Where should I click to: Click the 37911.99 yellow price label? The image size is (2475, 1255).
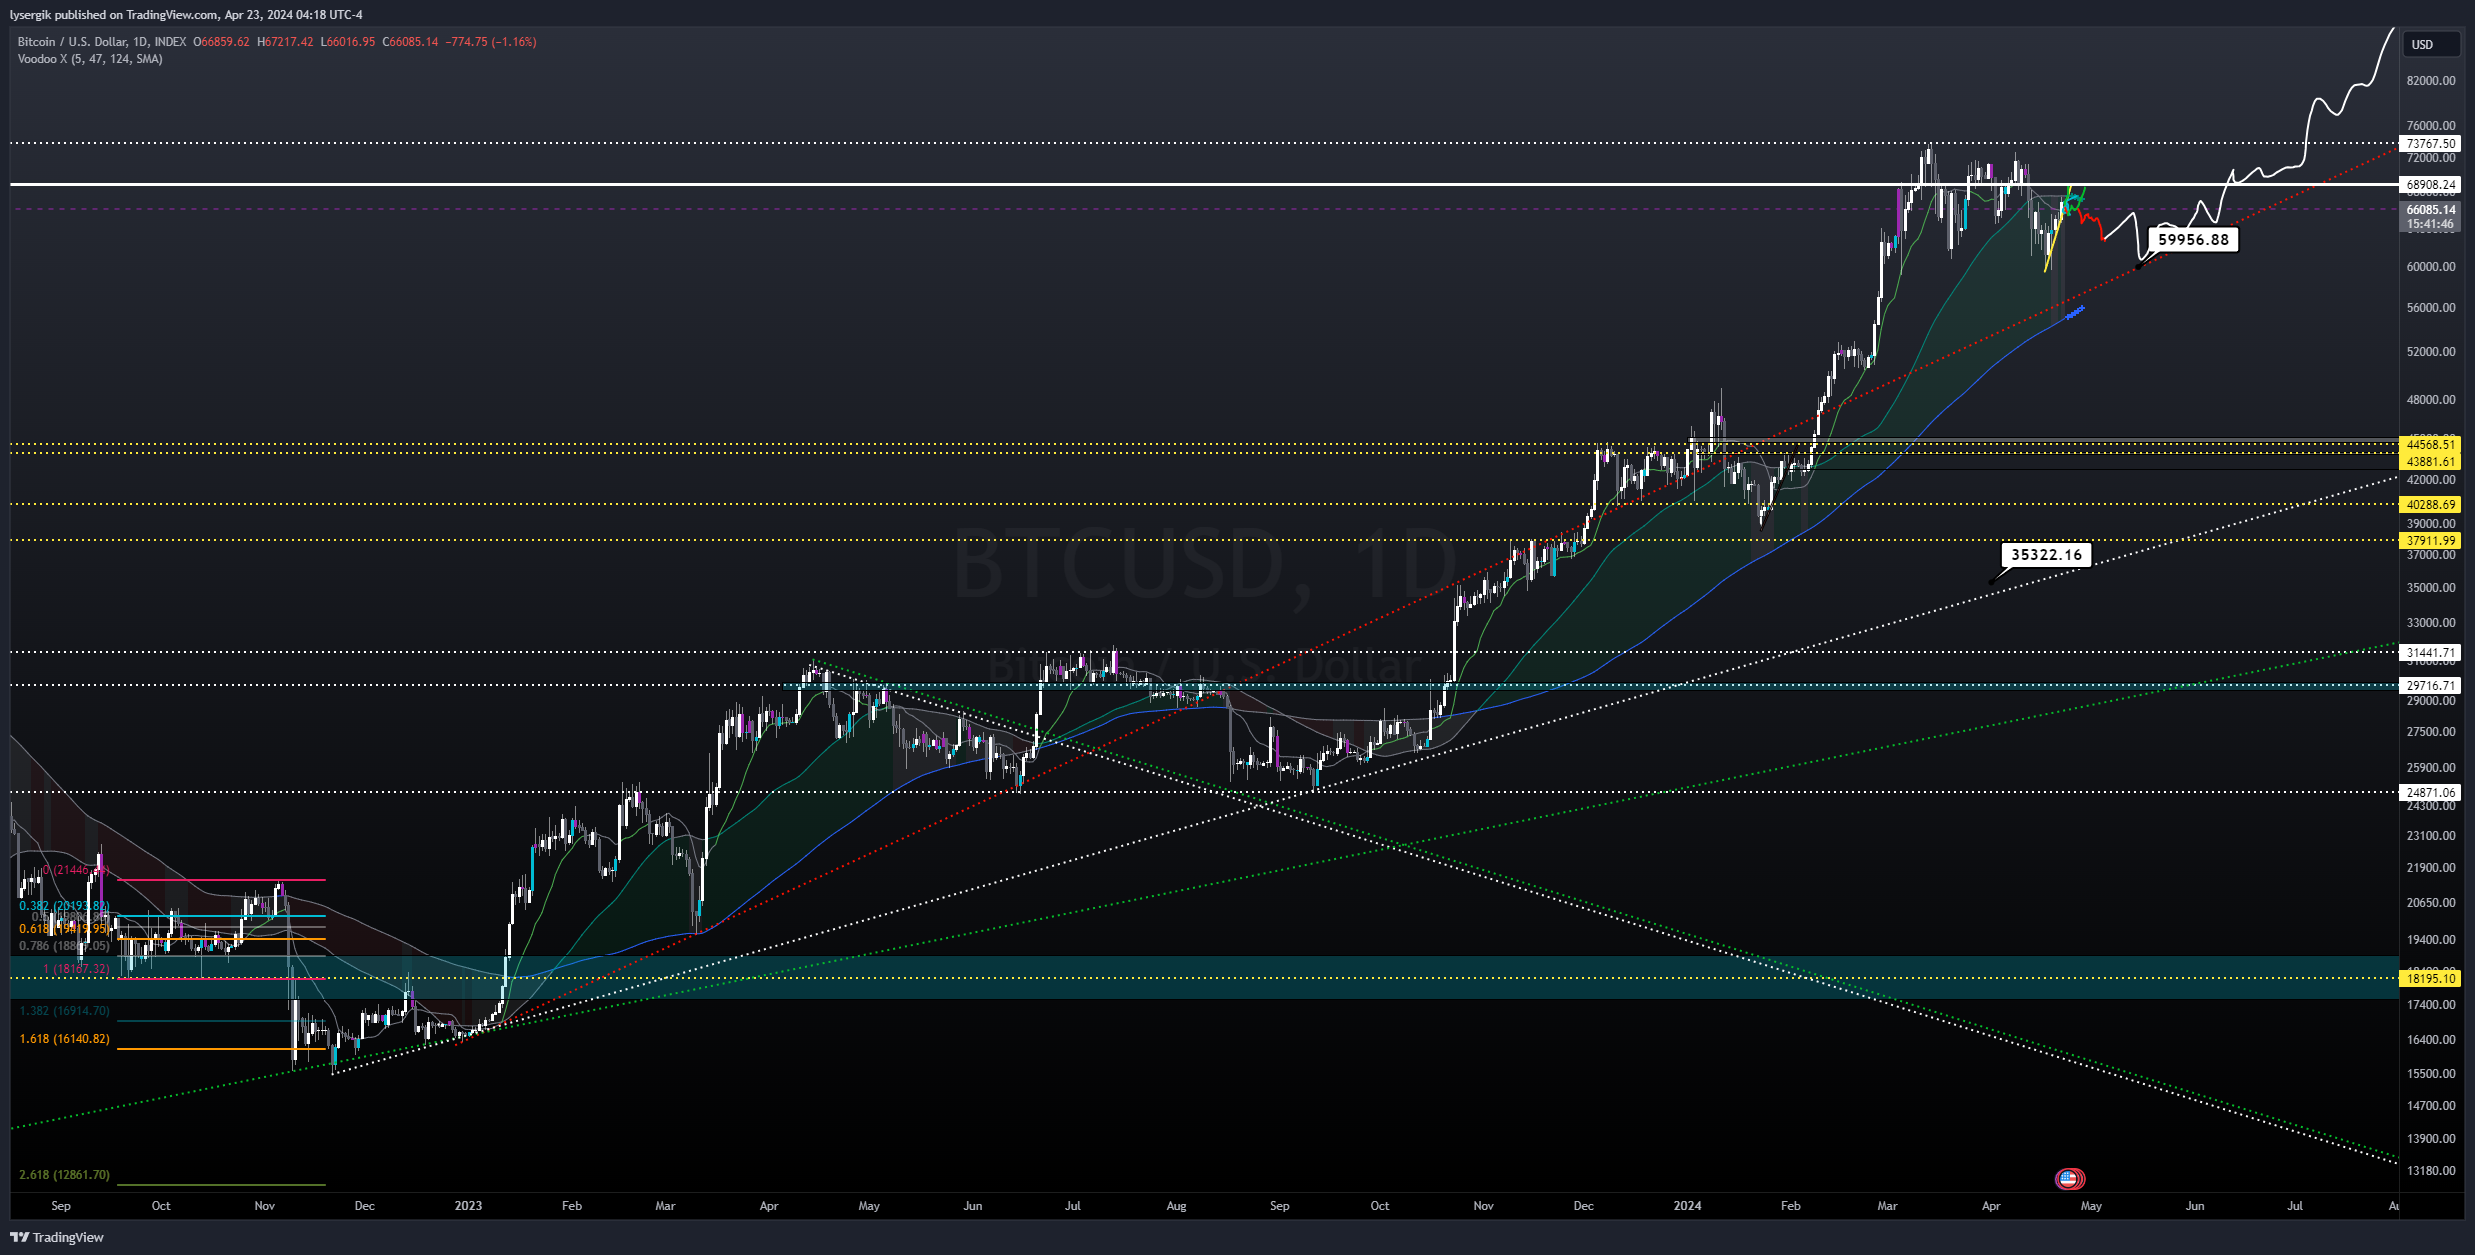pyautogui.click(x=2431, y=541)
